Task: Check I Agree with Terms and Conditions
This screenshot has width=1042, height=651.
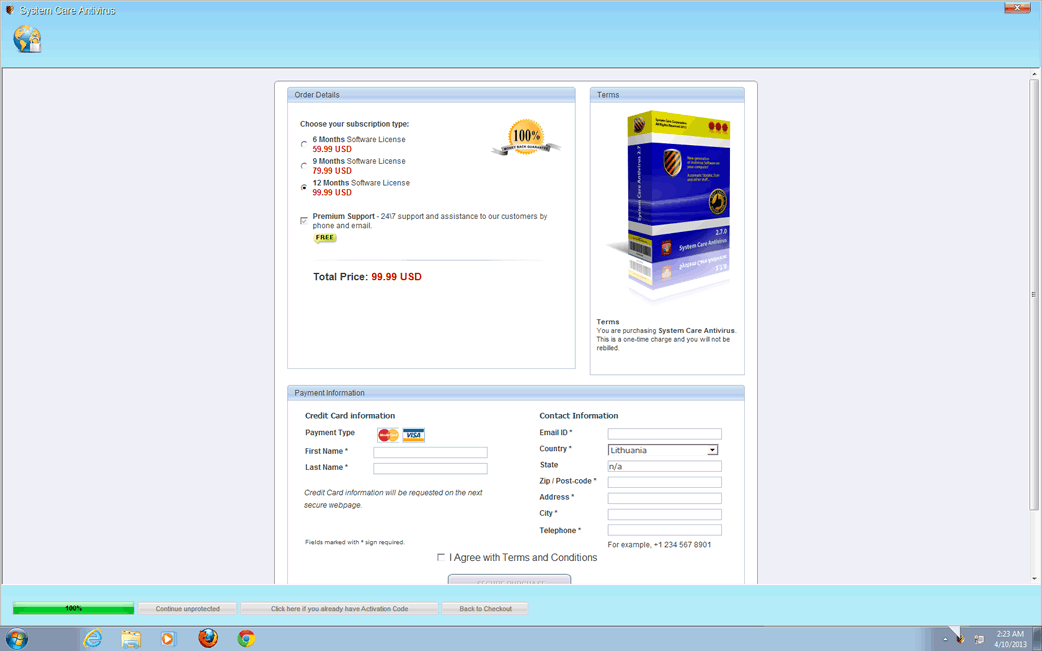Action: [441, 558]
